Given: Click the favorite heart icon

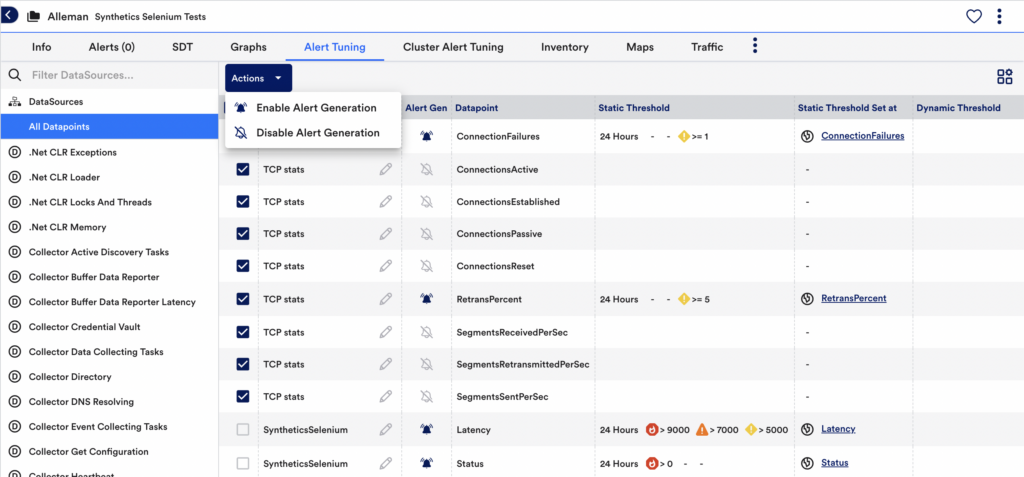Looking at the screenshot, I should tap(973, 16).
